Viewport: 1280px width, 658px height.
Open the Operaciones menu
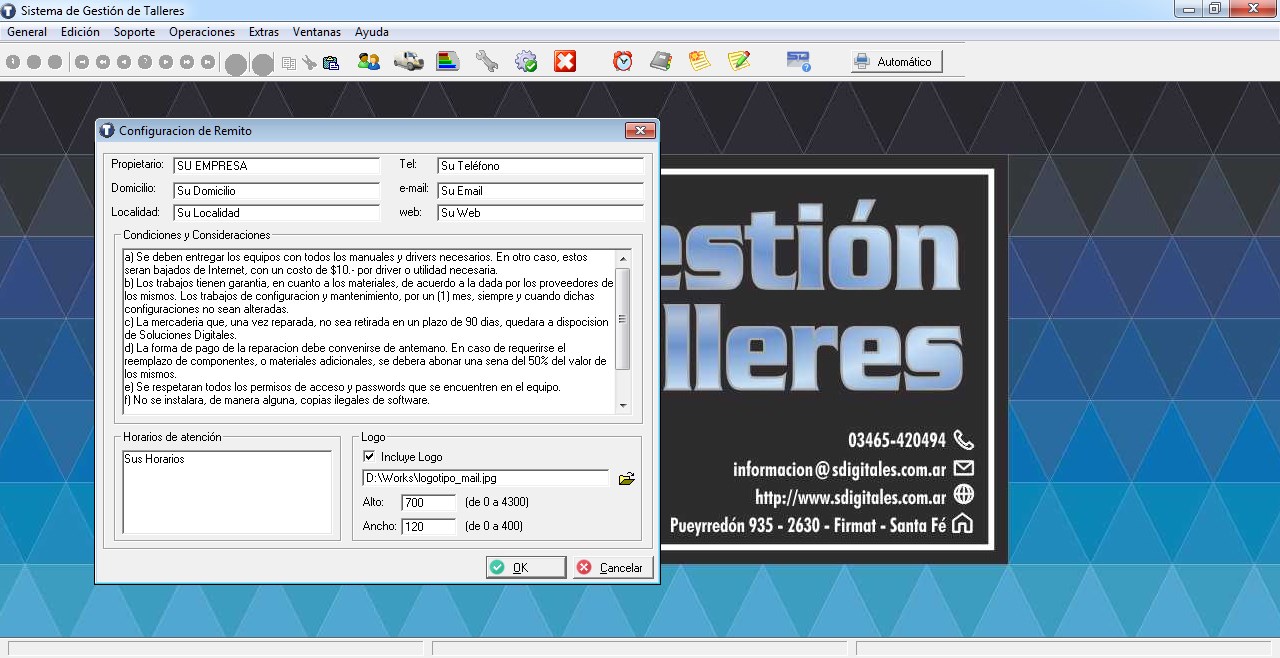(202, 32)
